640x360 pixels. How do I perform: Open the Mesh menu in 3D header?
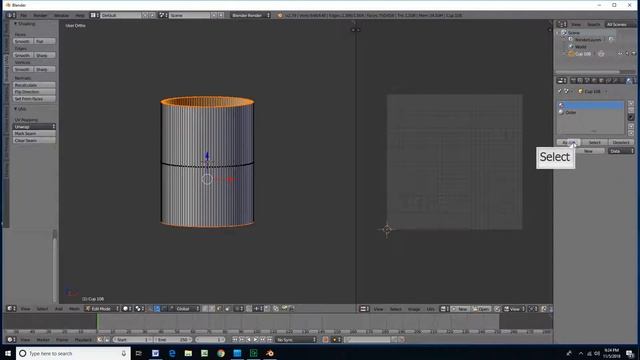pyautogui.click(x=74, y=309)
